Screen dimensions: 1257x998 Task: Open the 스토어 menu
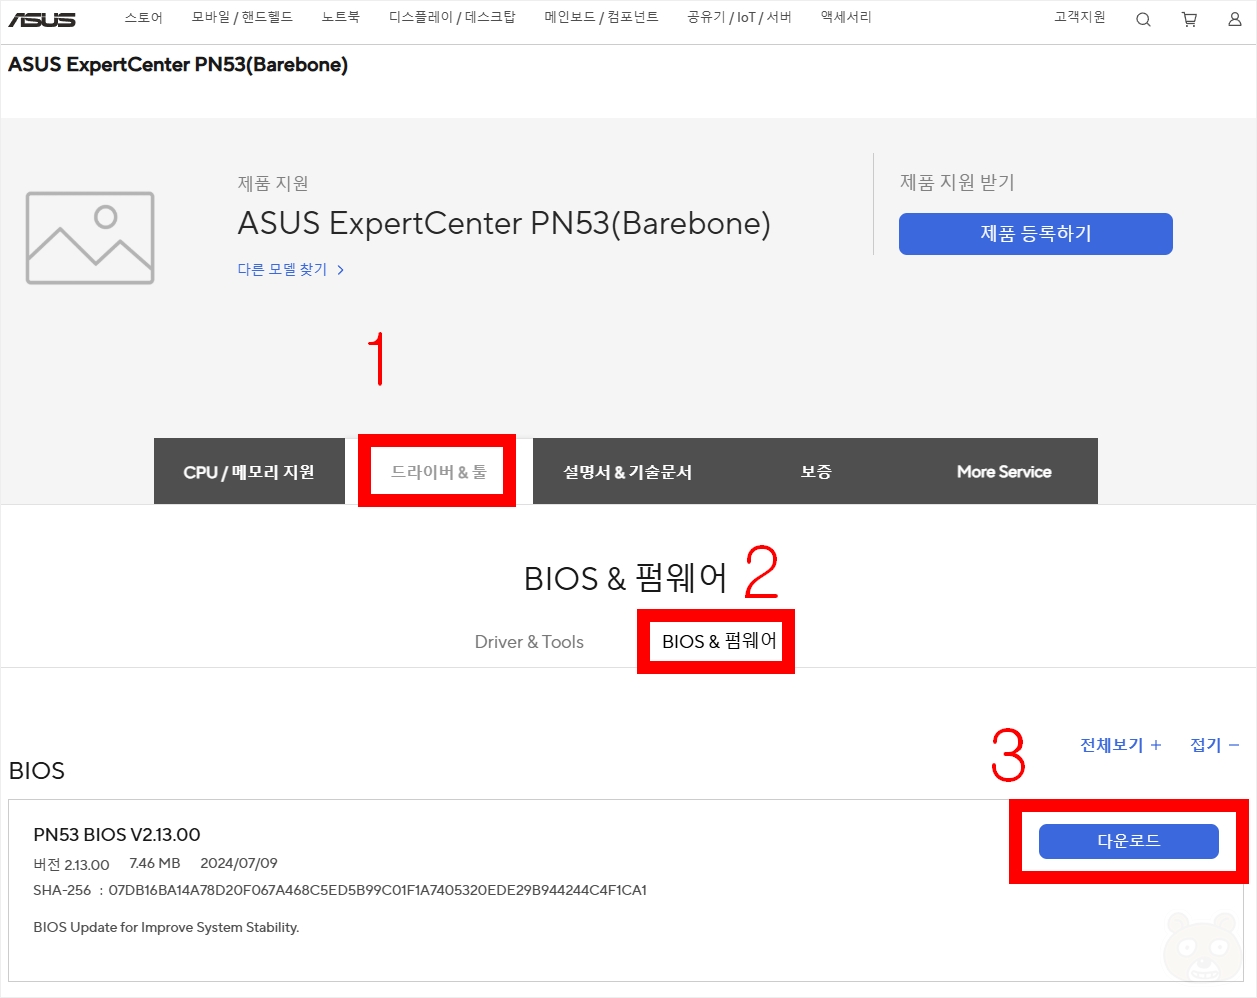144,17
